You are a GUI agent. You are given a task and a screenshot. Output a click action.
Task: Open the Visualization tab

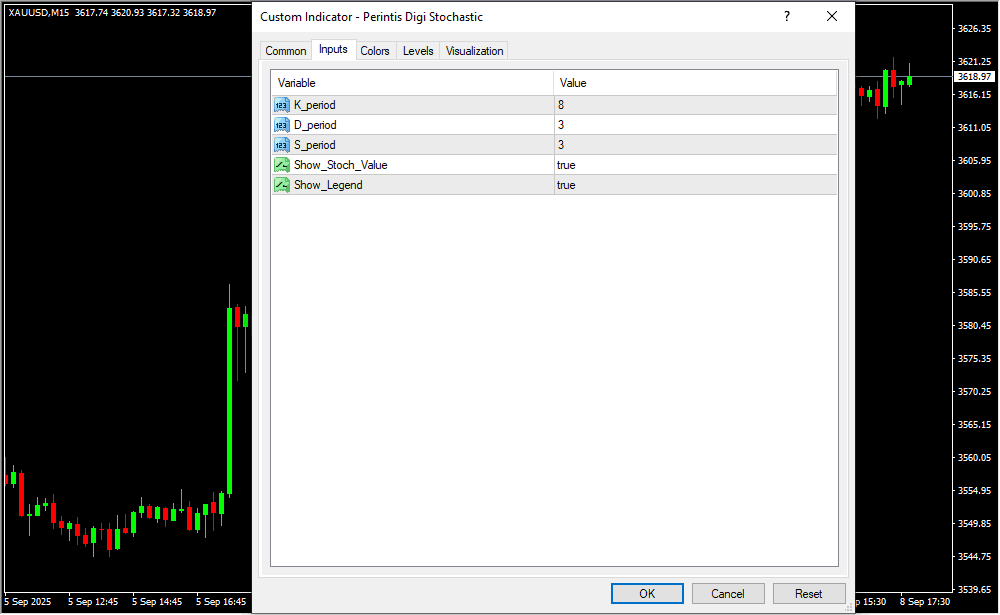pos(474,51)
